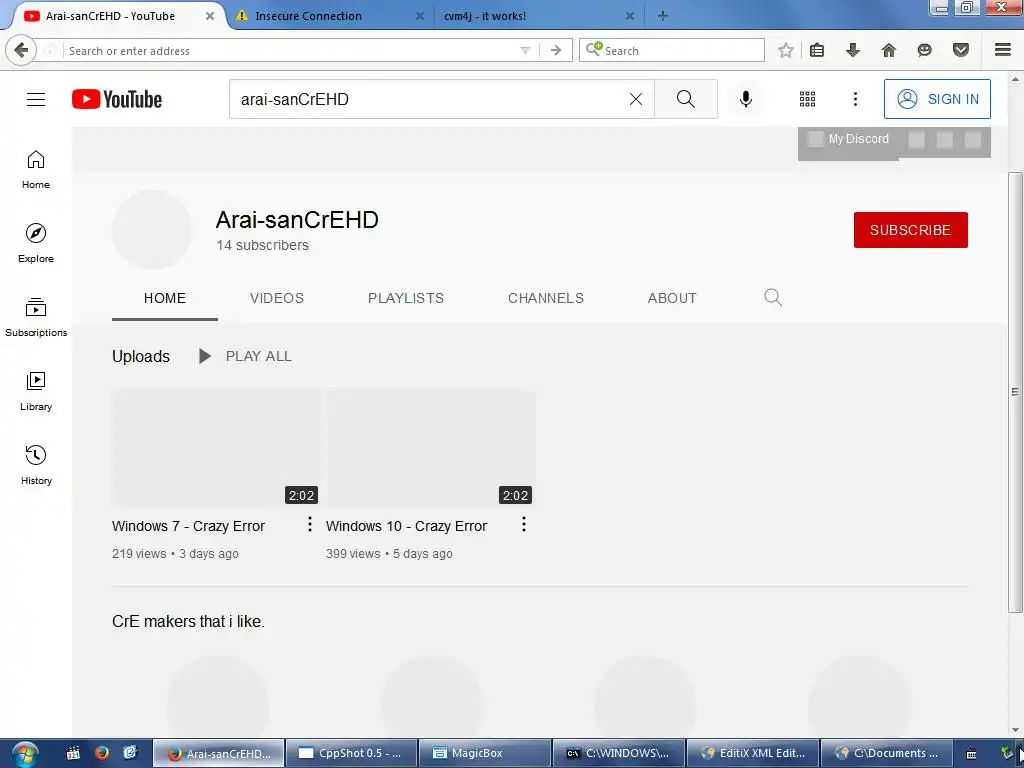This screenshot has width=1024, height=768.
Task: Select the channel VIDEOS tab
Action: click(x=277, y=298)
